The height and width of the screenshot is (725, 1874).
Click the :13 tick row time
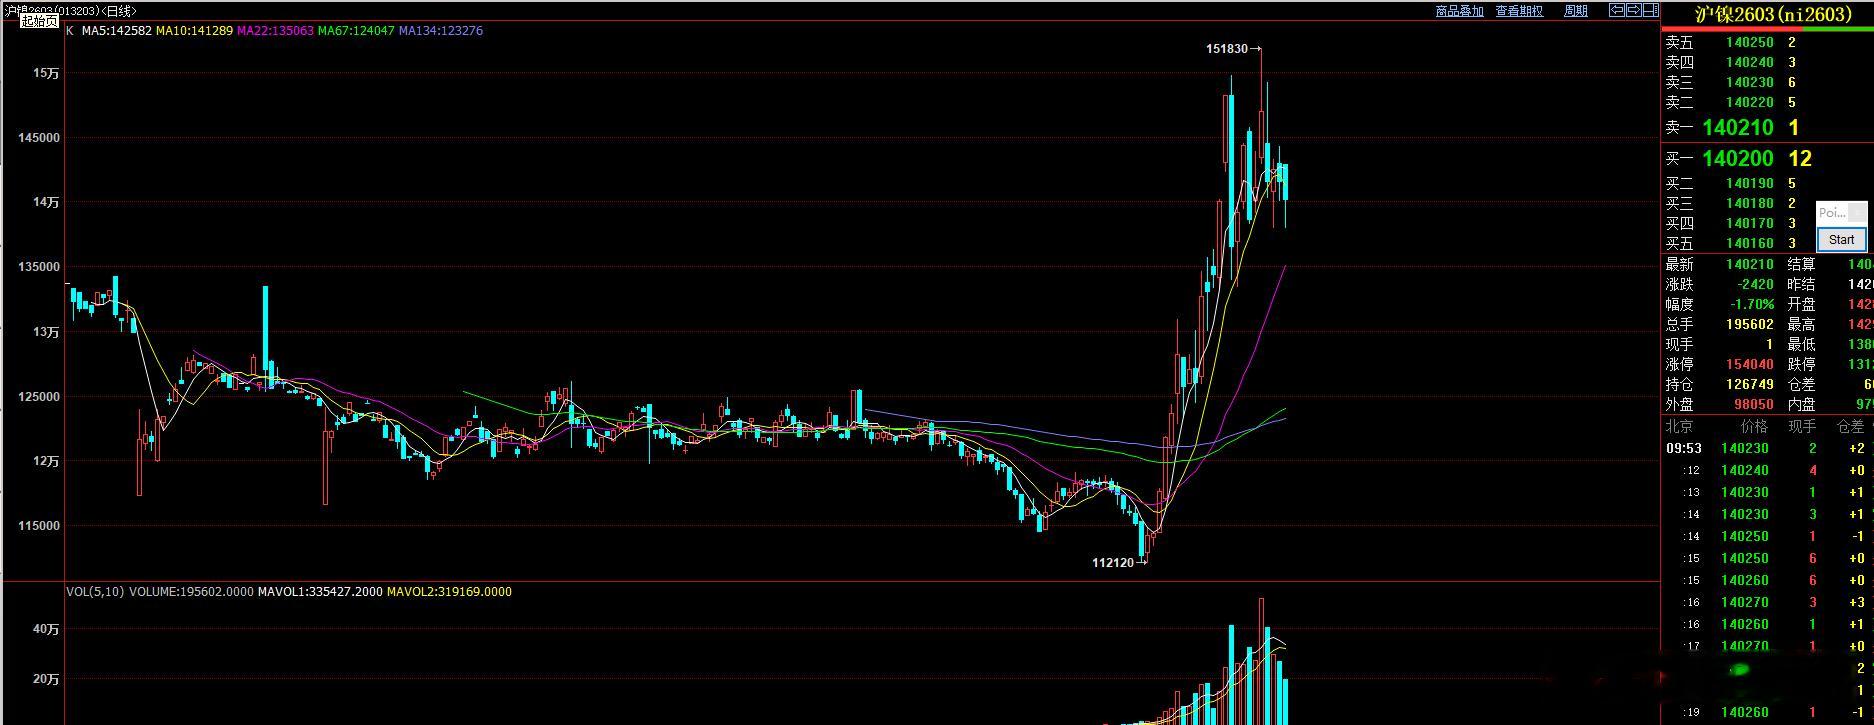pos(1691,493)
